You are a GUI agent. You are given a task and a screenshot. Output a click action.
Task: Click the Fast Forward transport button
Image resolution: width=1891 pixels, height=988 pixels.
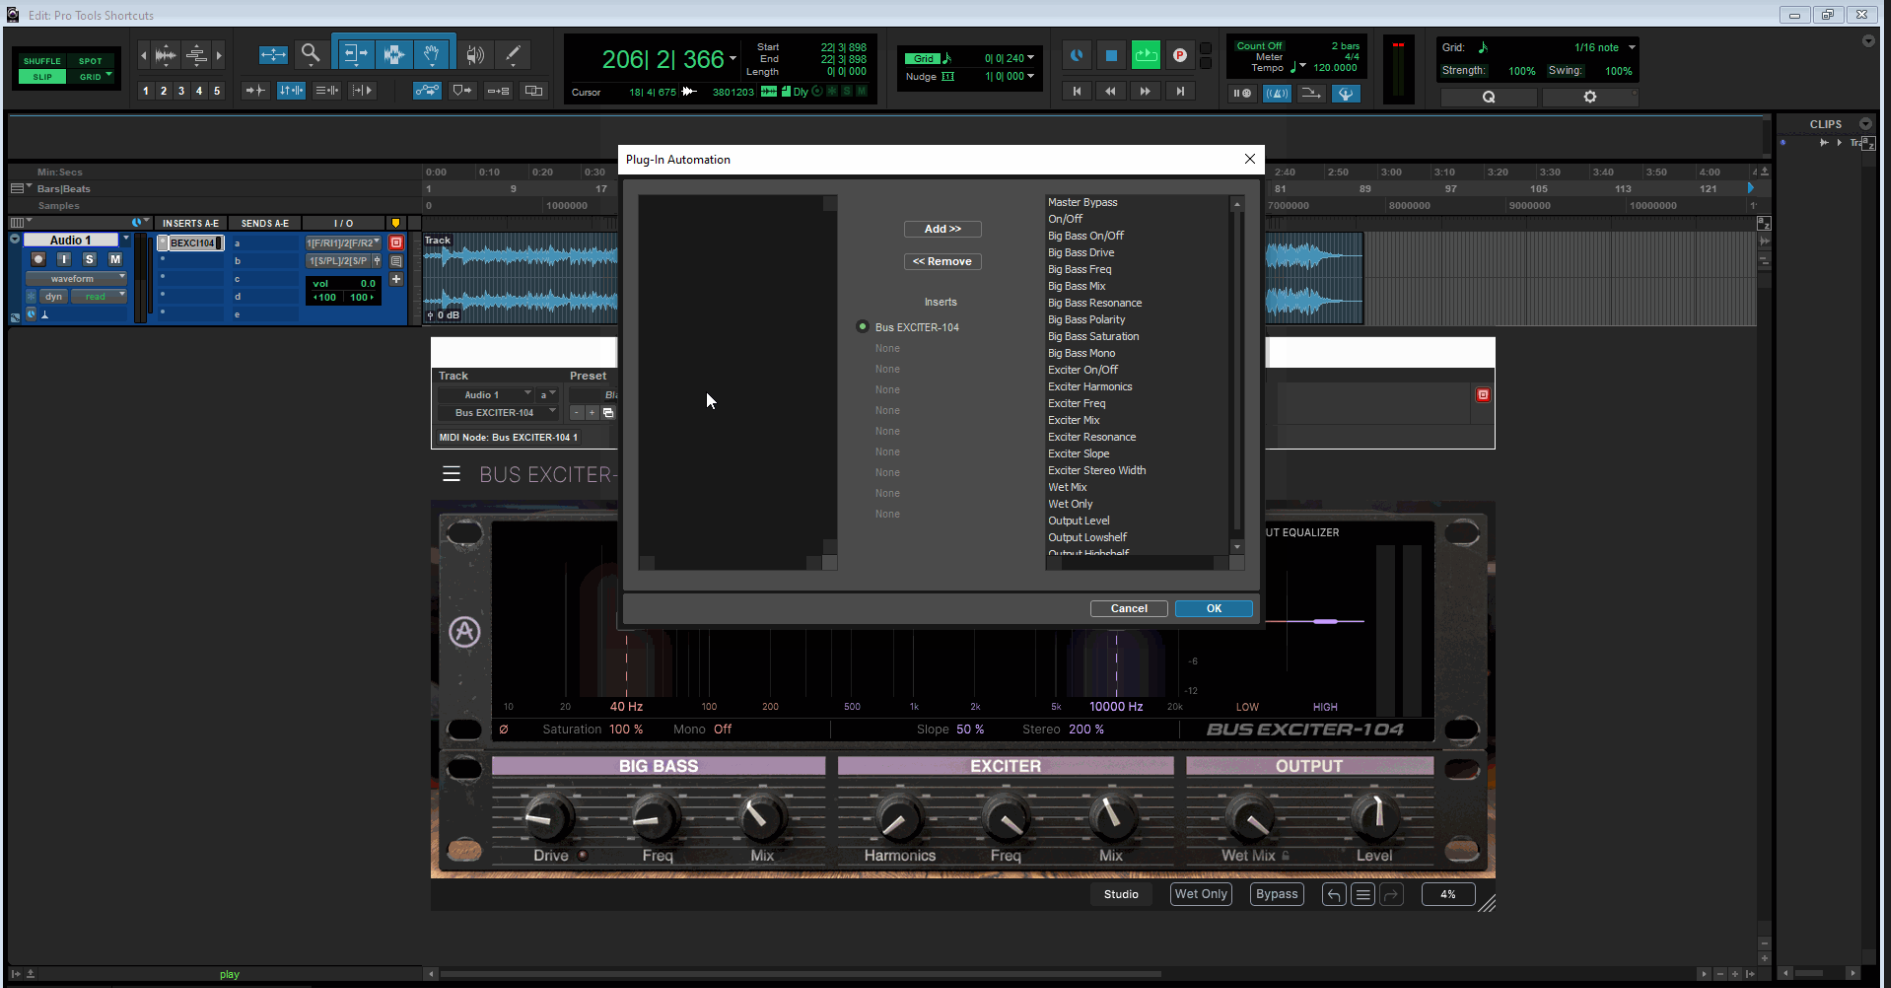[x=1145, y=91]
